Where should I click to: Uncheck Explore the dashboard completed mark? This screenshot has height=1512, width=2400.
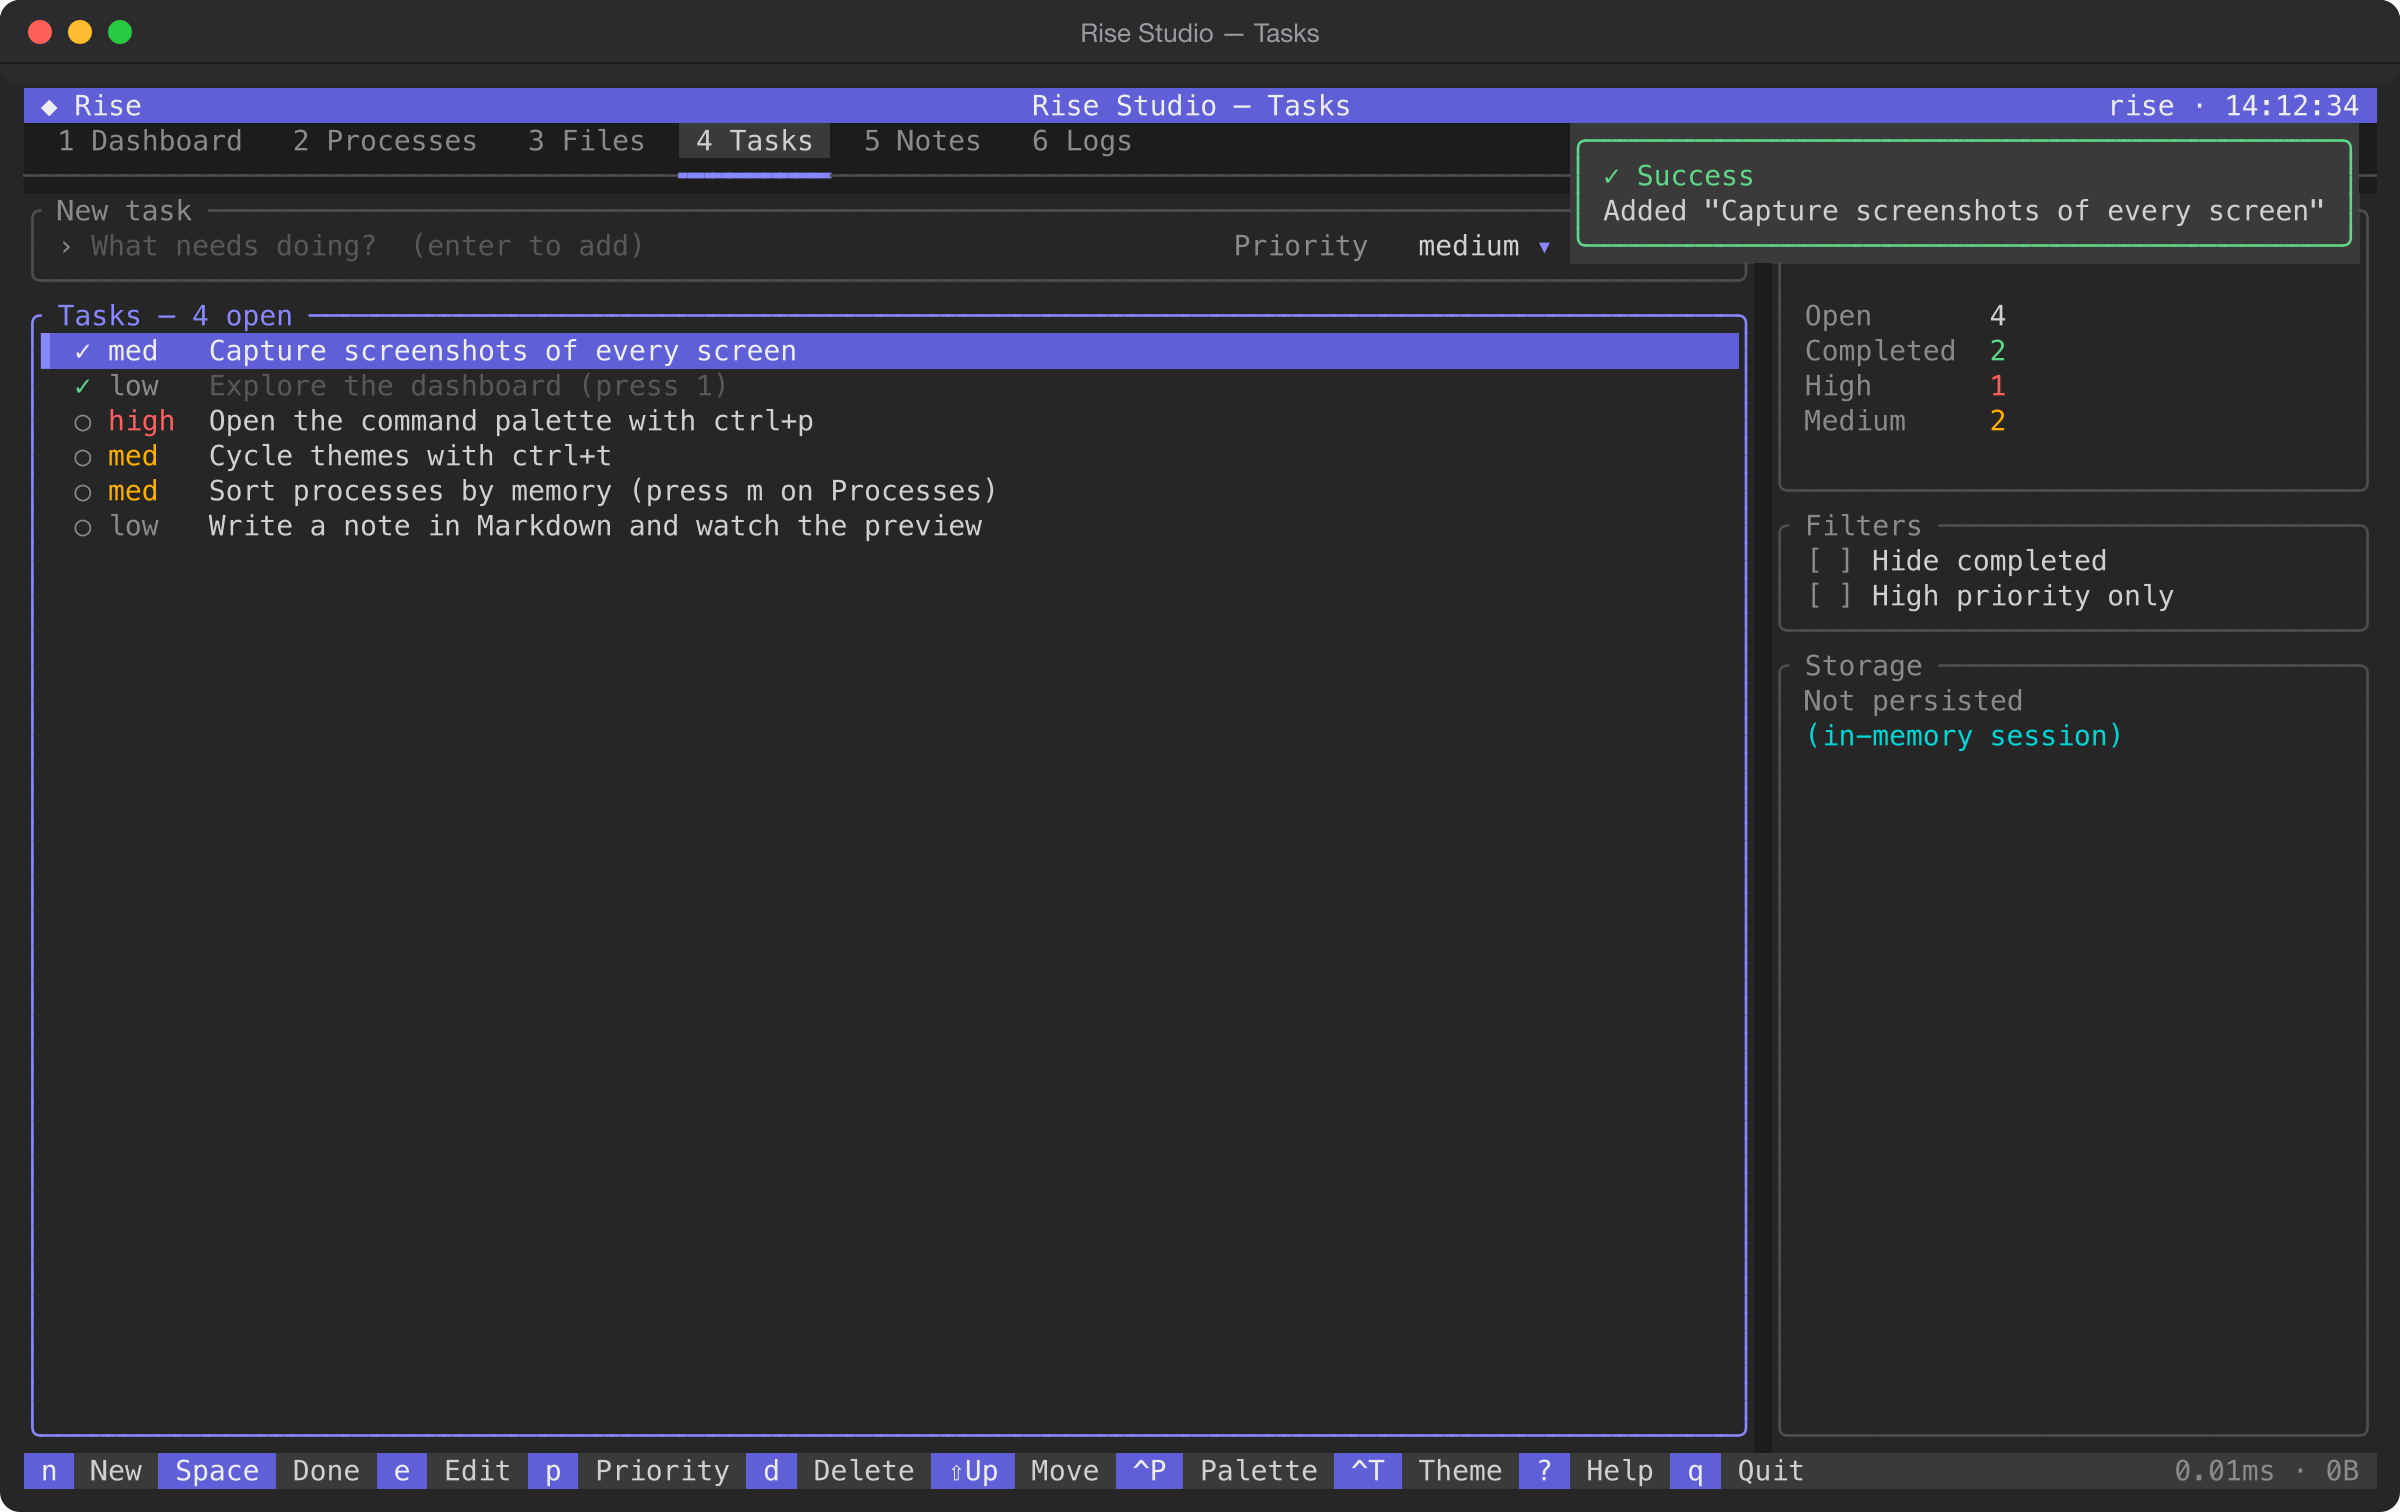click(x=83, y=386)
